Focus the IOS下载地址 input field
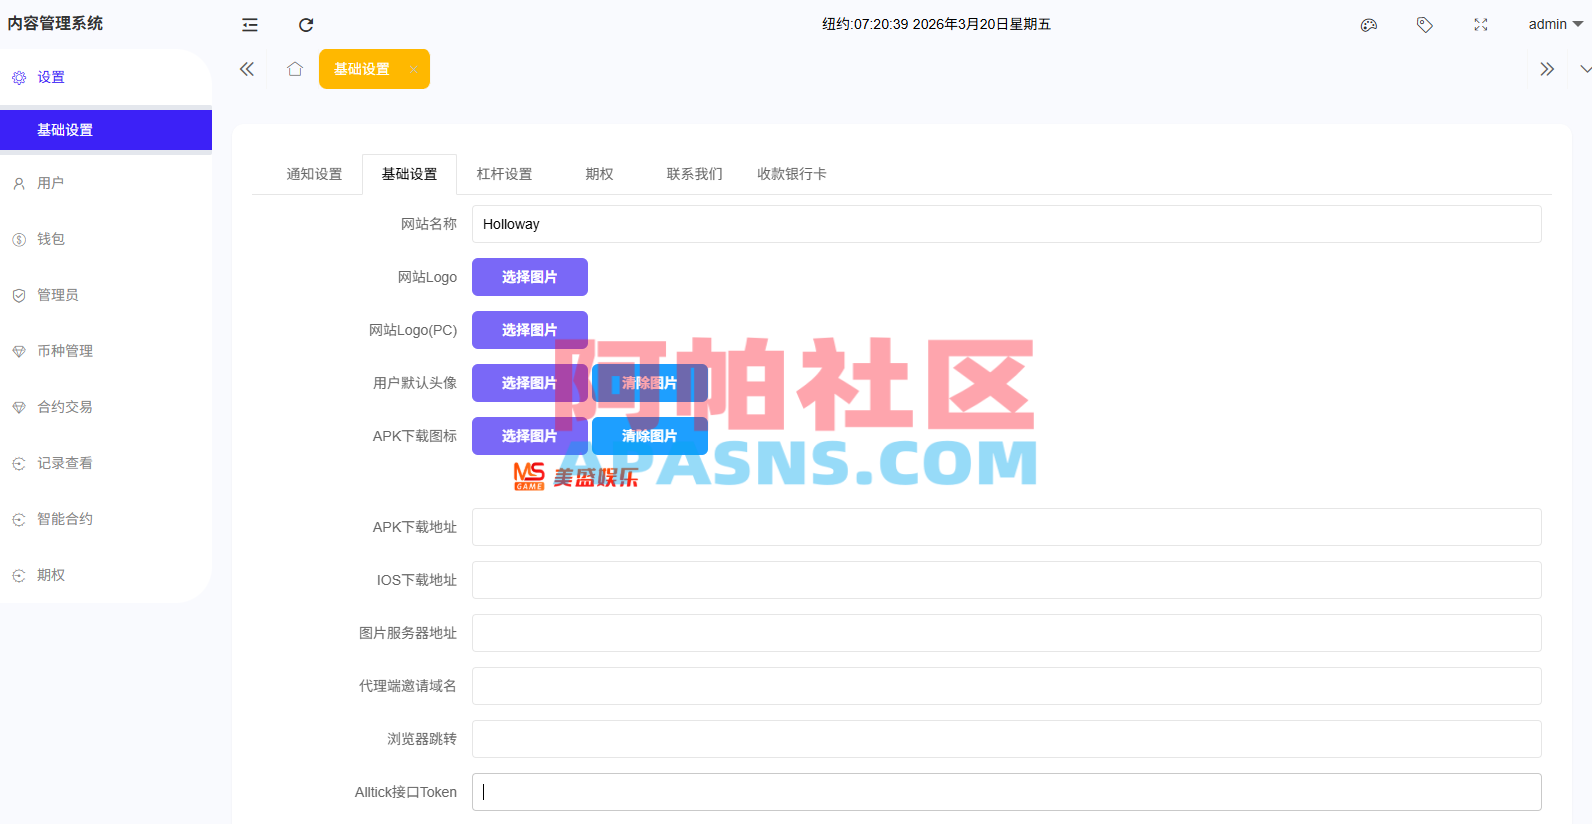This screenshot has width=1592, height=824. (x=1006, y=580)
